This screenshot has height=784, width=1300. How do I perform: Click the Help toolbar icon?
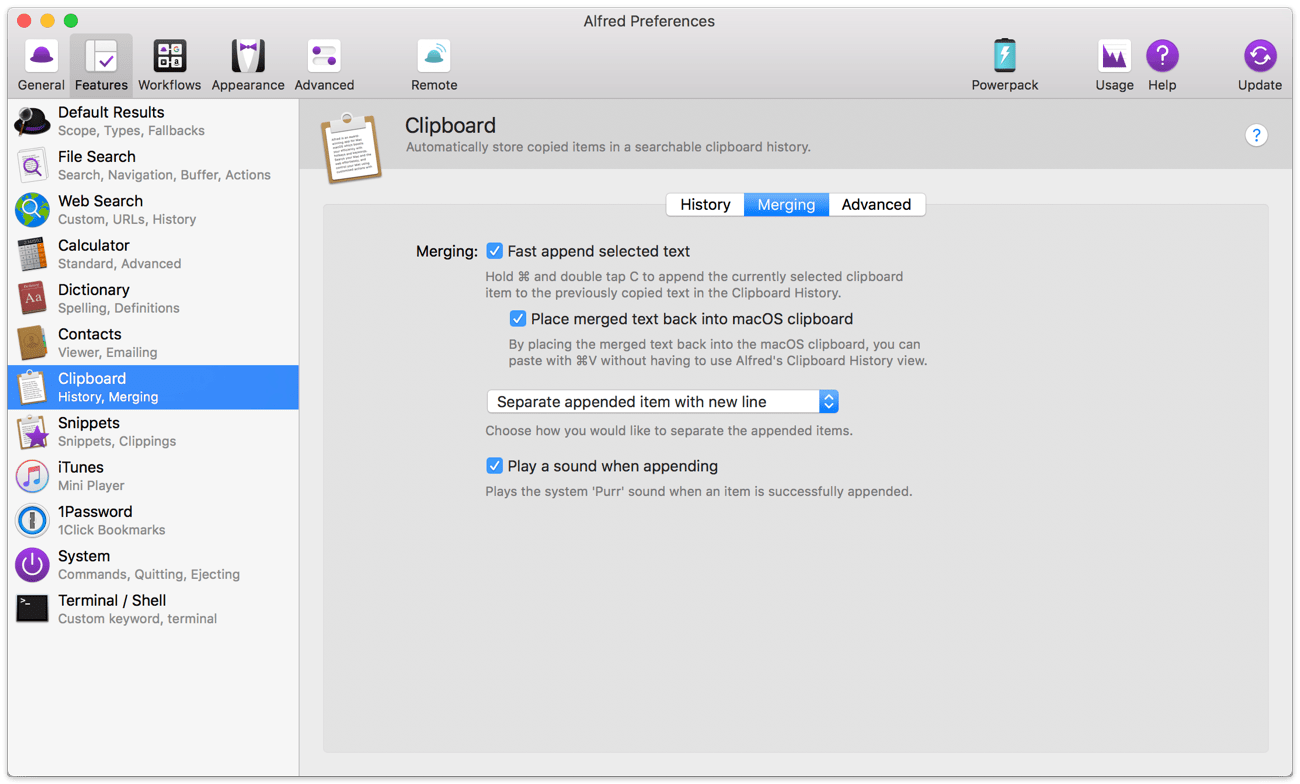1162,56
